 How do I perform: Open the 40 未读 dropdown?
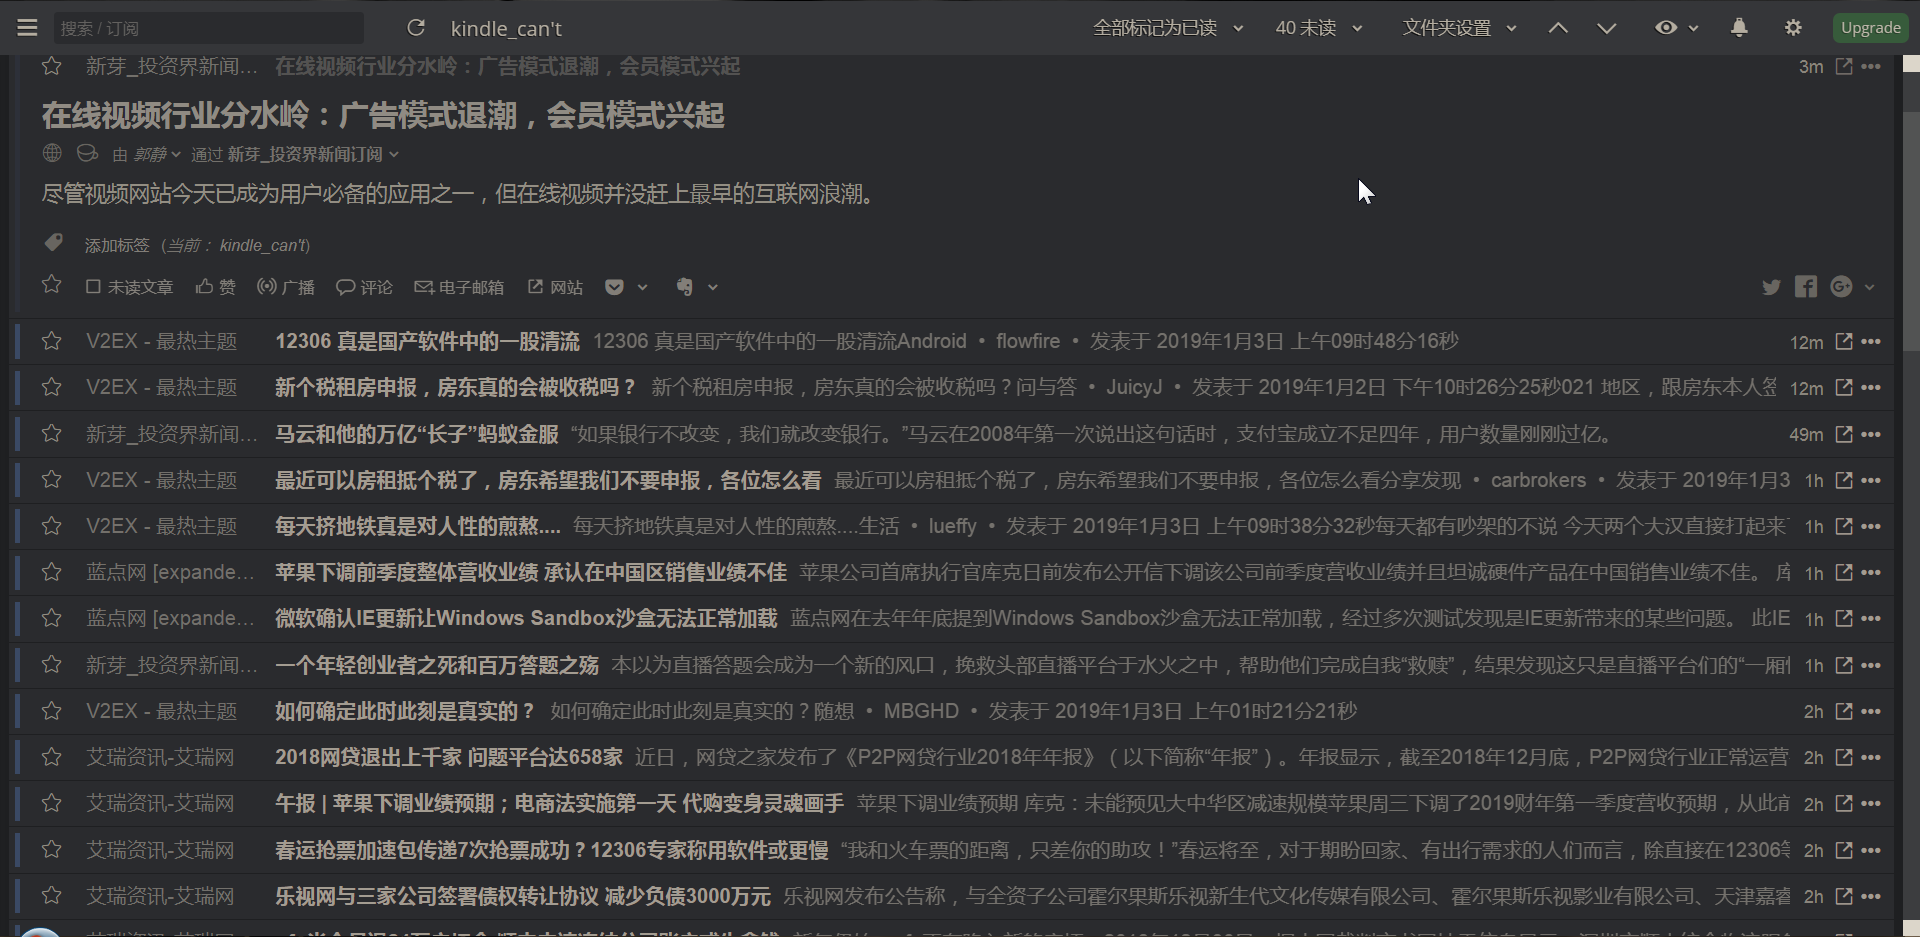click(1318, 27)
